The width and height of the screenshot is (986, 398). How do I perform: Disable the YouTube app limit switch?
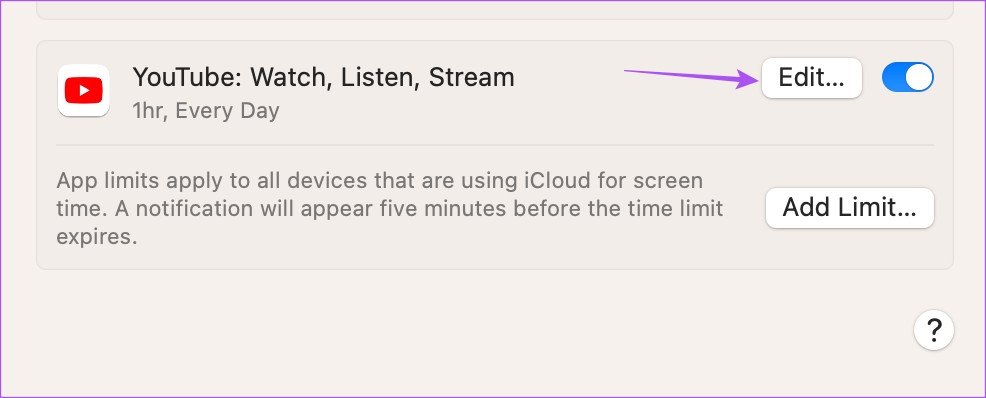click(907, 77)
